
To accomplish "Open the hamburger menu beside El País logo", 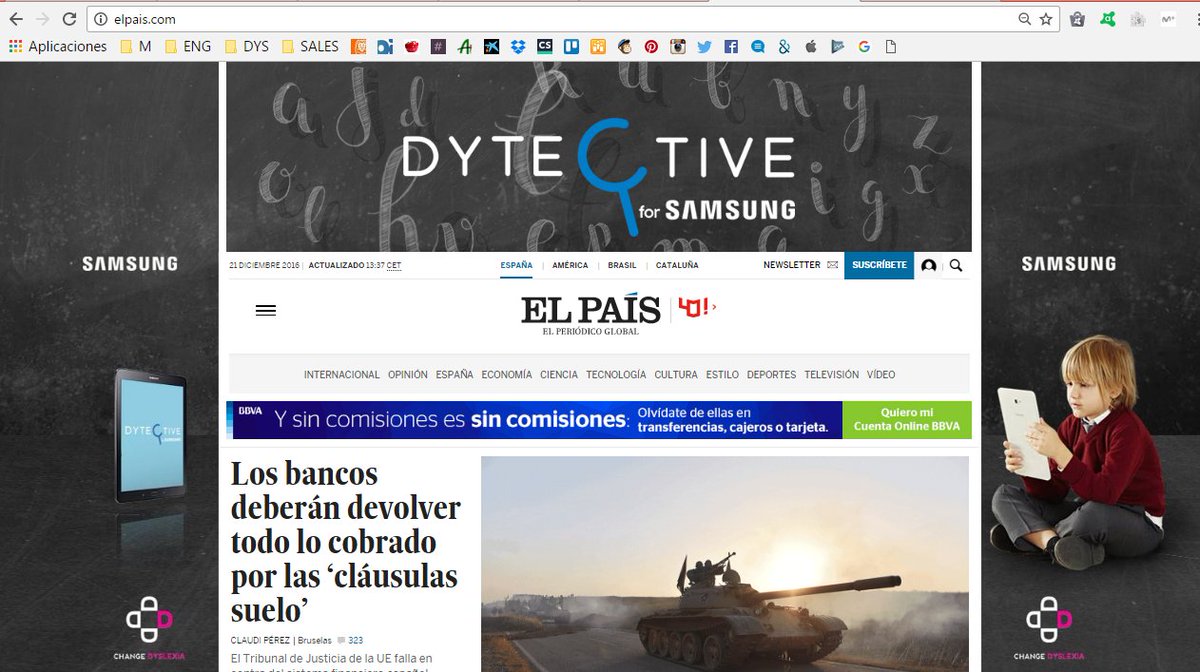I will (265, 310).
